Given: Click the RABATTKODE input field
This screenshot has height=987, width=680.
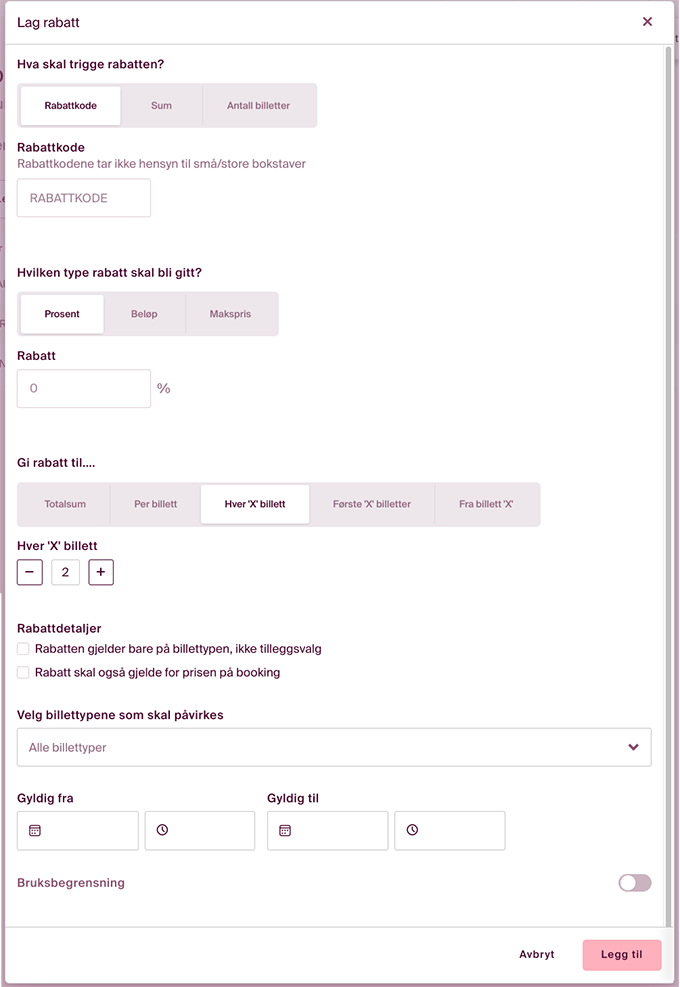Looking at the screenshot, I should [x=84, y=198].
